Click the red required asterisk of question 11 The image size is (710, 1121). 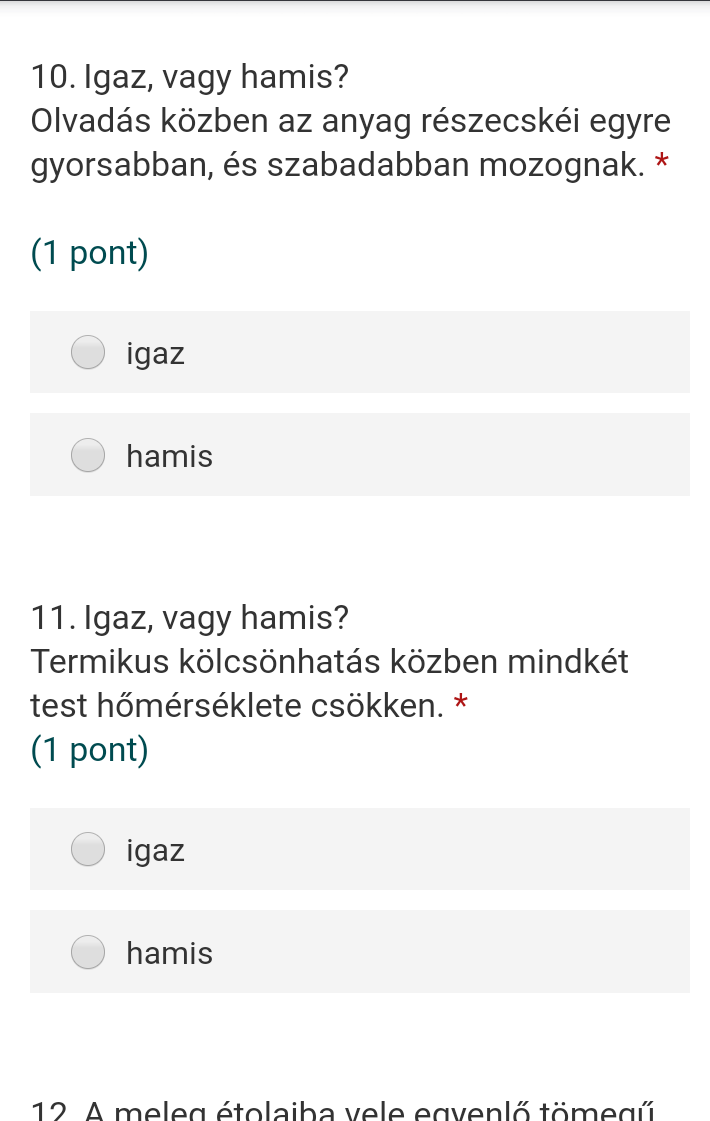[461, 703]
